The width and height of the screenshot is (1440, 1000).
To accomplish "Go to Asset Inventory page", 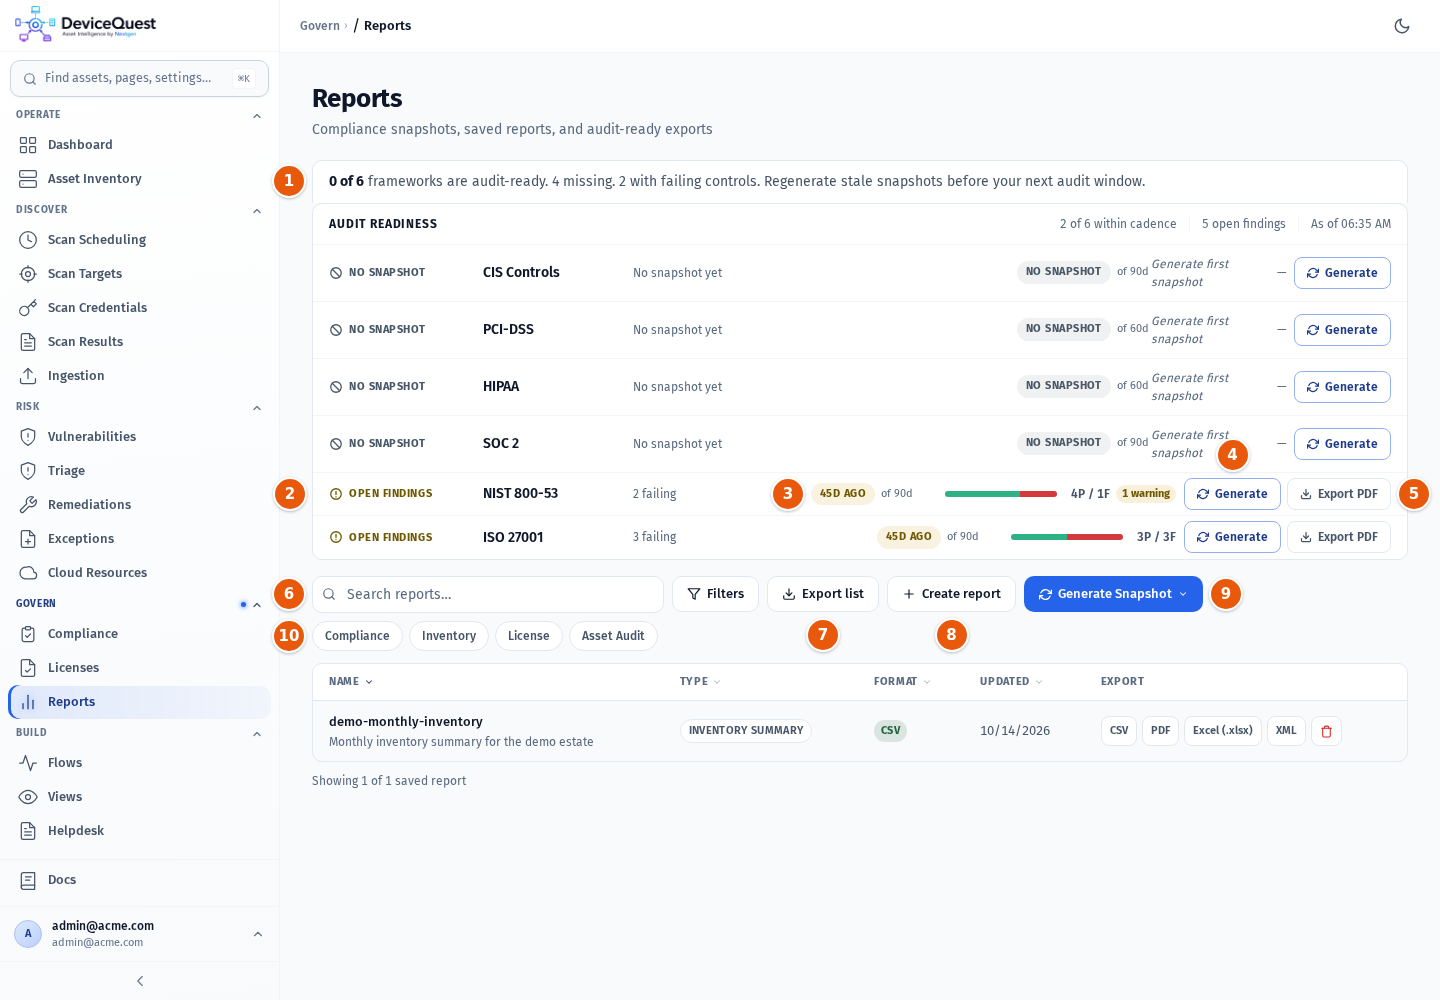I will [x=139, y=179].
